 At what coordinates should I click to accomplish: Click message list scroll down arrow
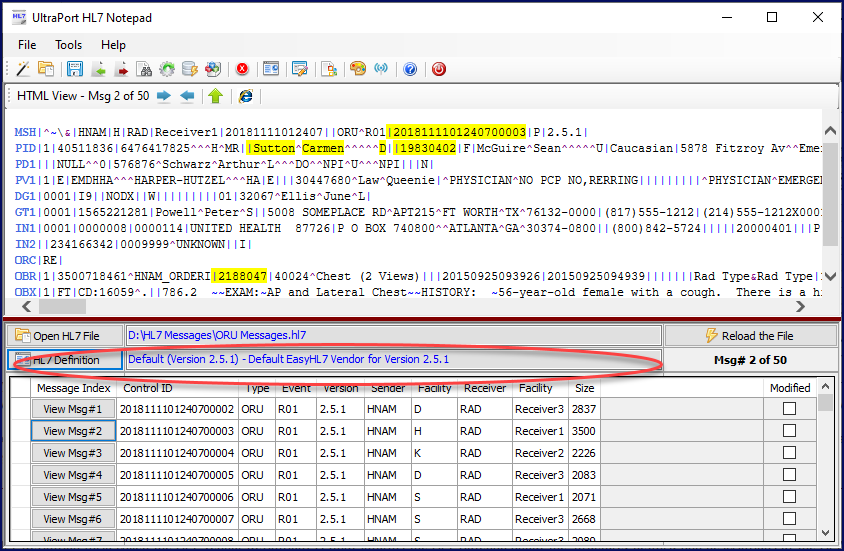(825, 533)
